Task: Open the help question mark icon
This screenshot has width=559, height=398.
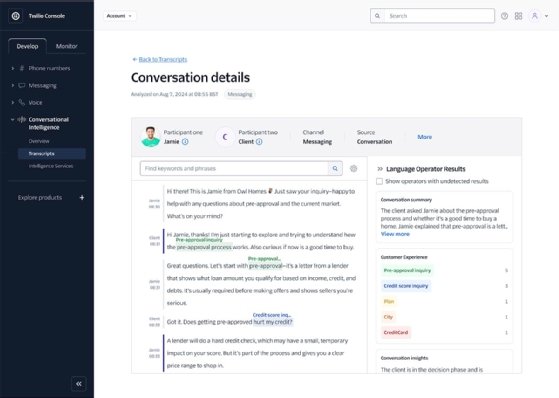Action: point(504,16)
